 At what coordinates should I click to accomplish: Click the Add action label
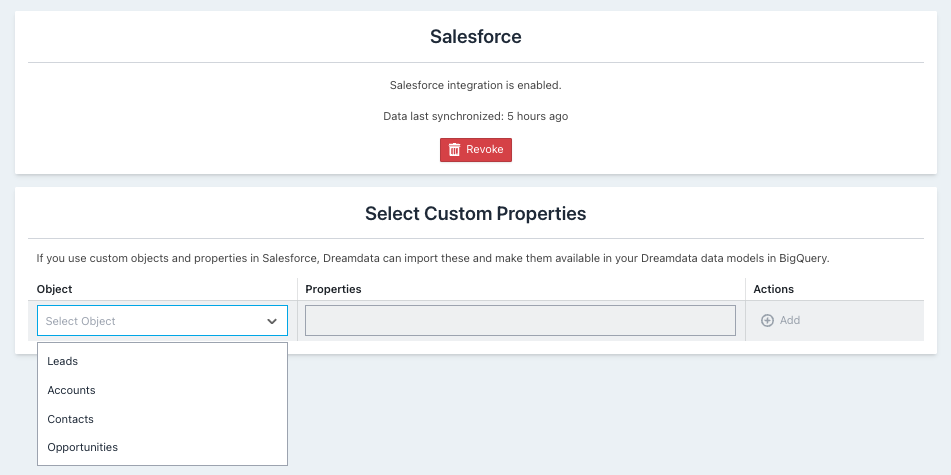tap(790, 320)
